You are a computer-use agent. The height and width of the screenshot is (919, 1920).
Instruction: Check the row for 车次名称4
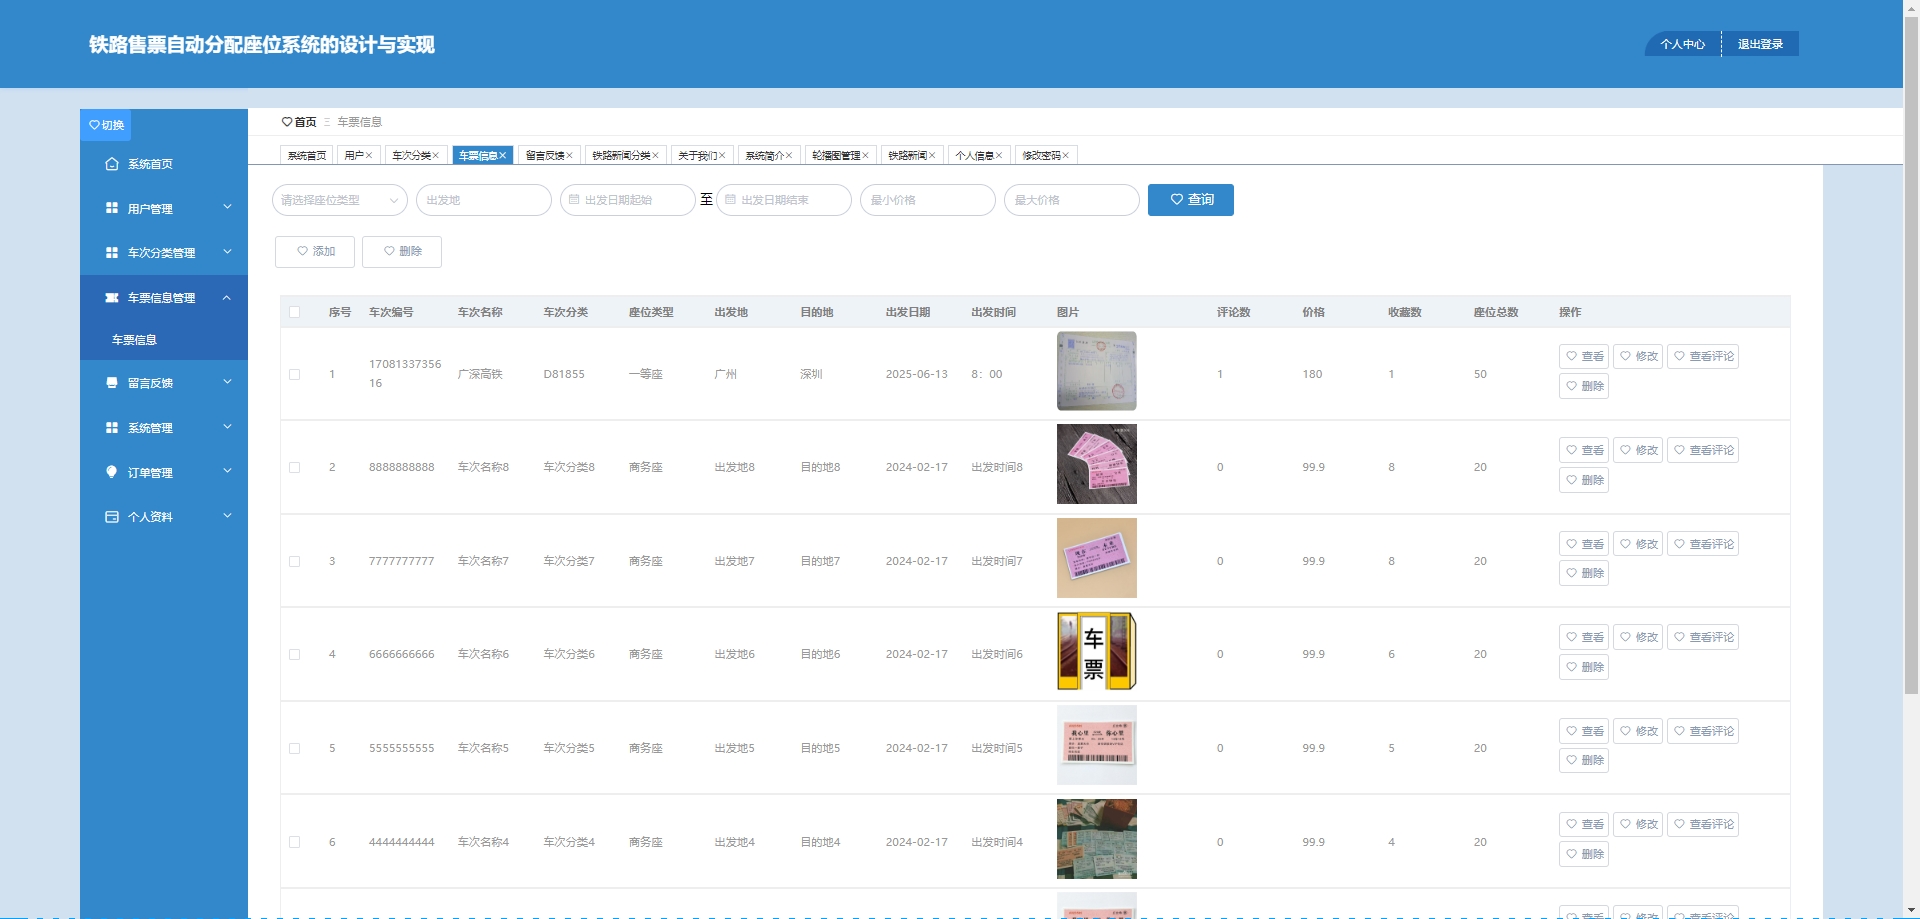point(295,842)
